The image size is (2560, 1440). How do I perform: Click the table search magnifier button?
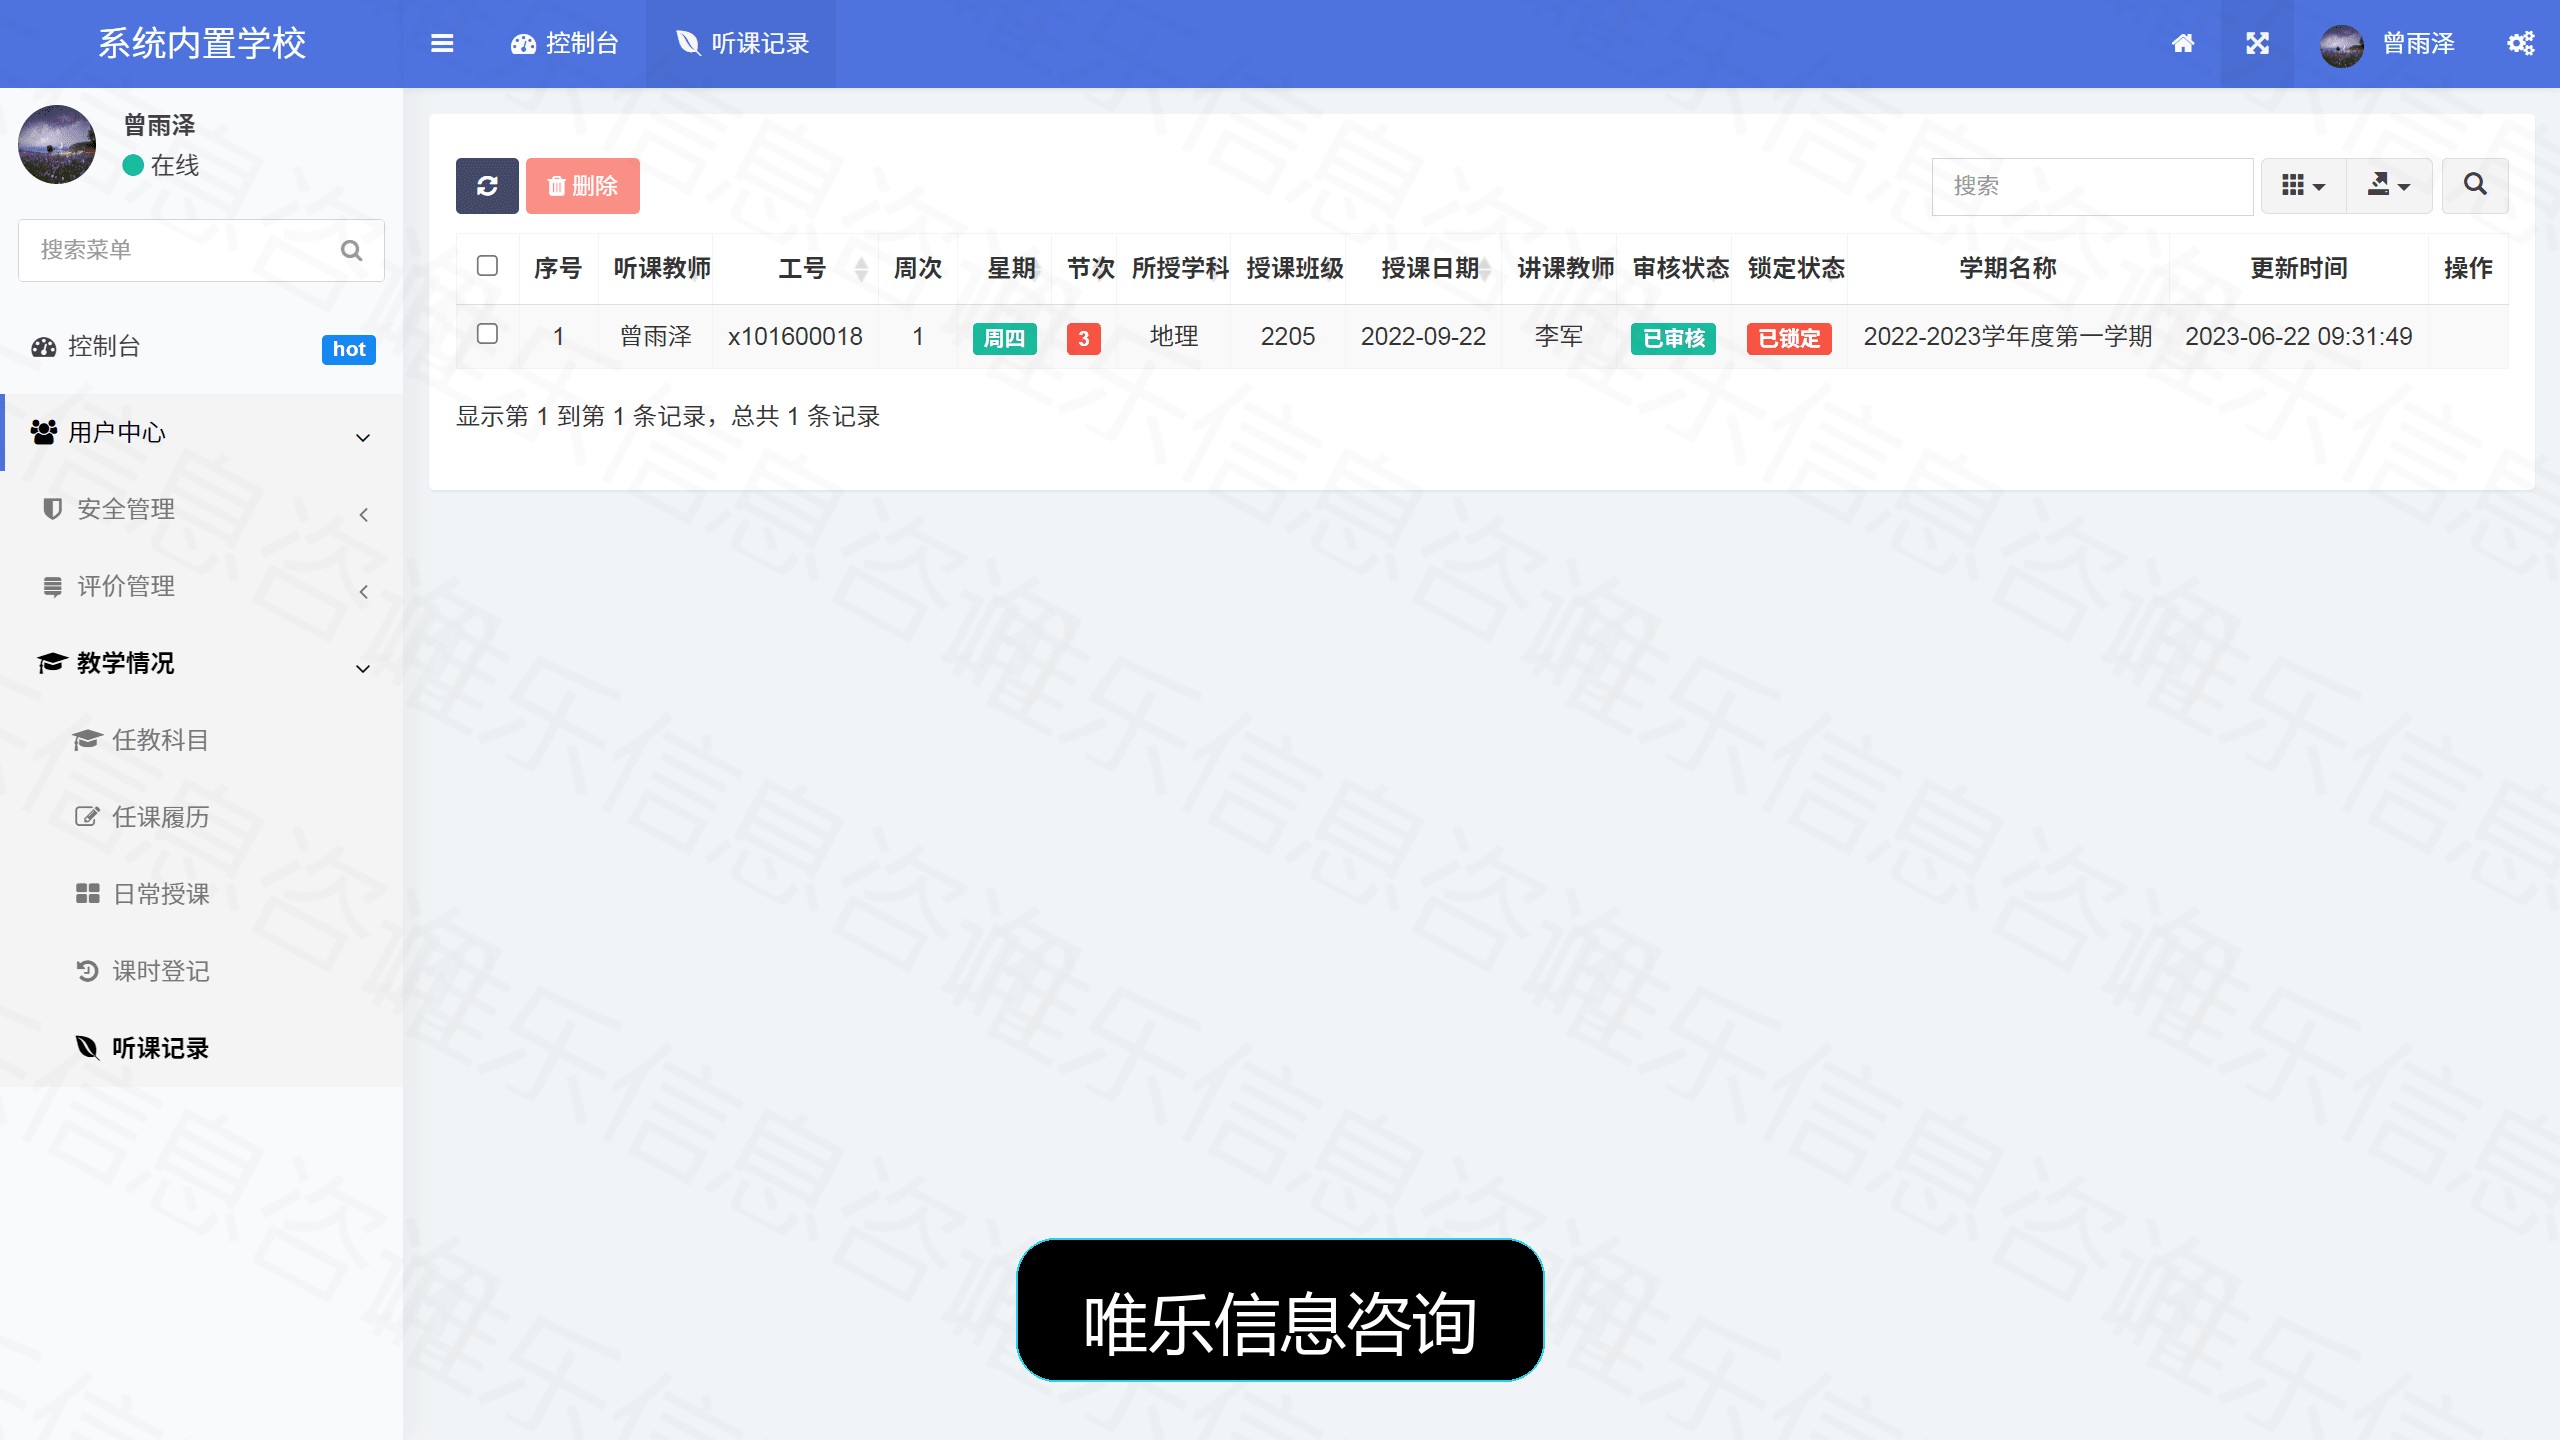coord(2475,185)
